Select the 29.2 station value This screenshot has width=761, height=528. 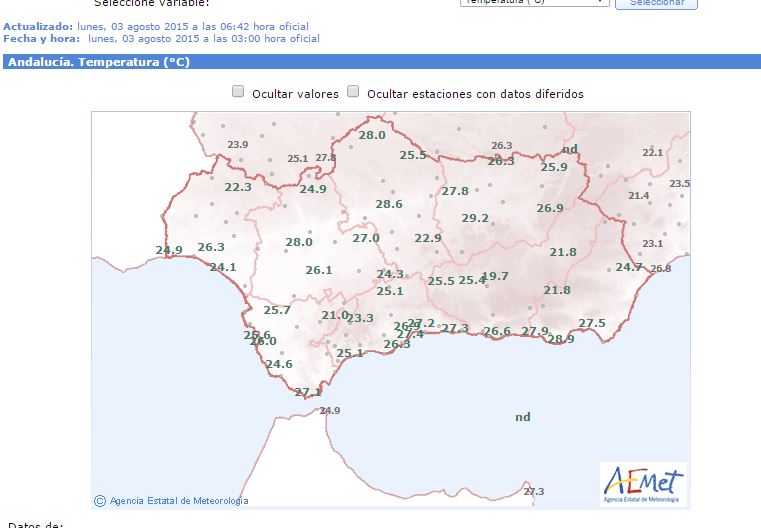(475, 218)
